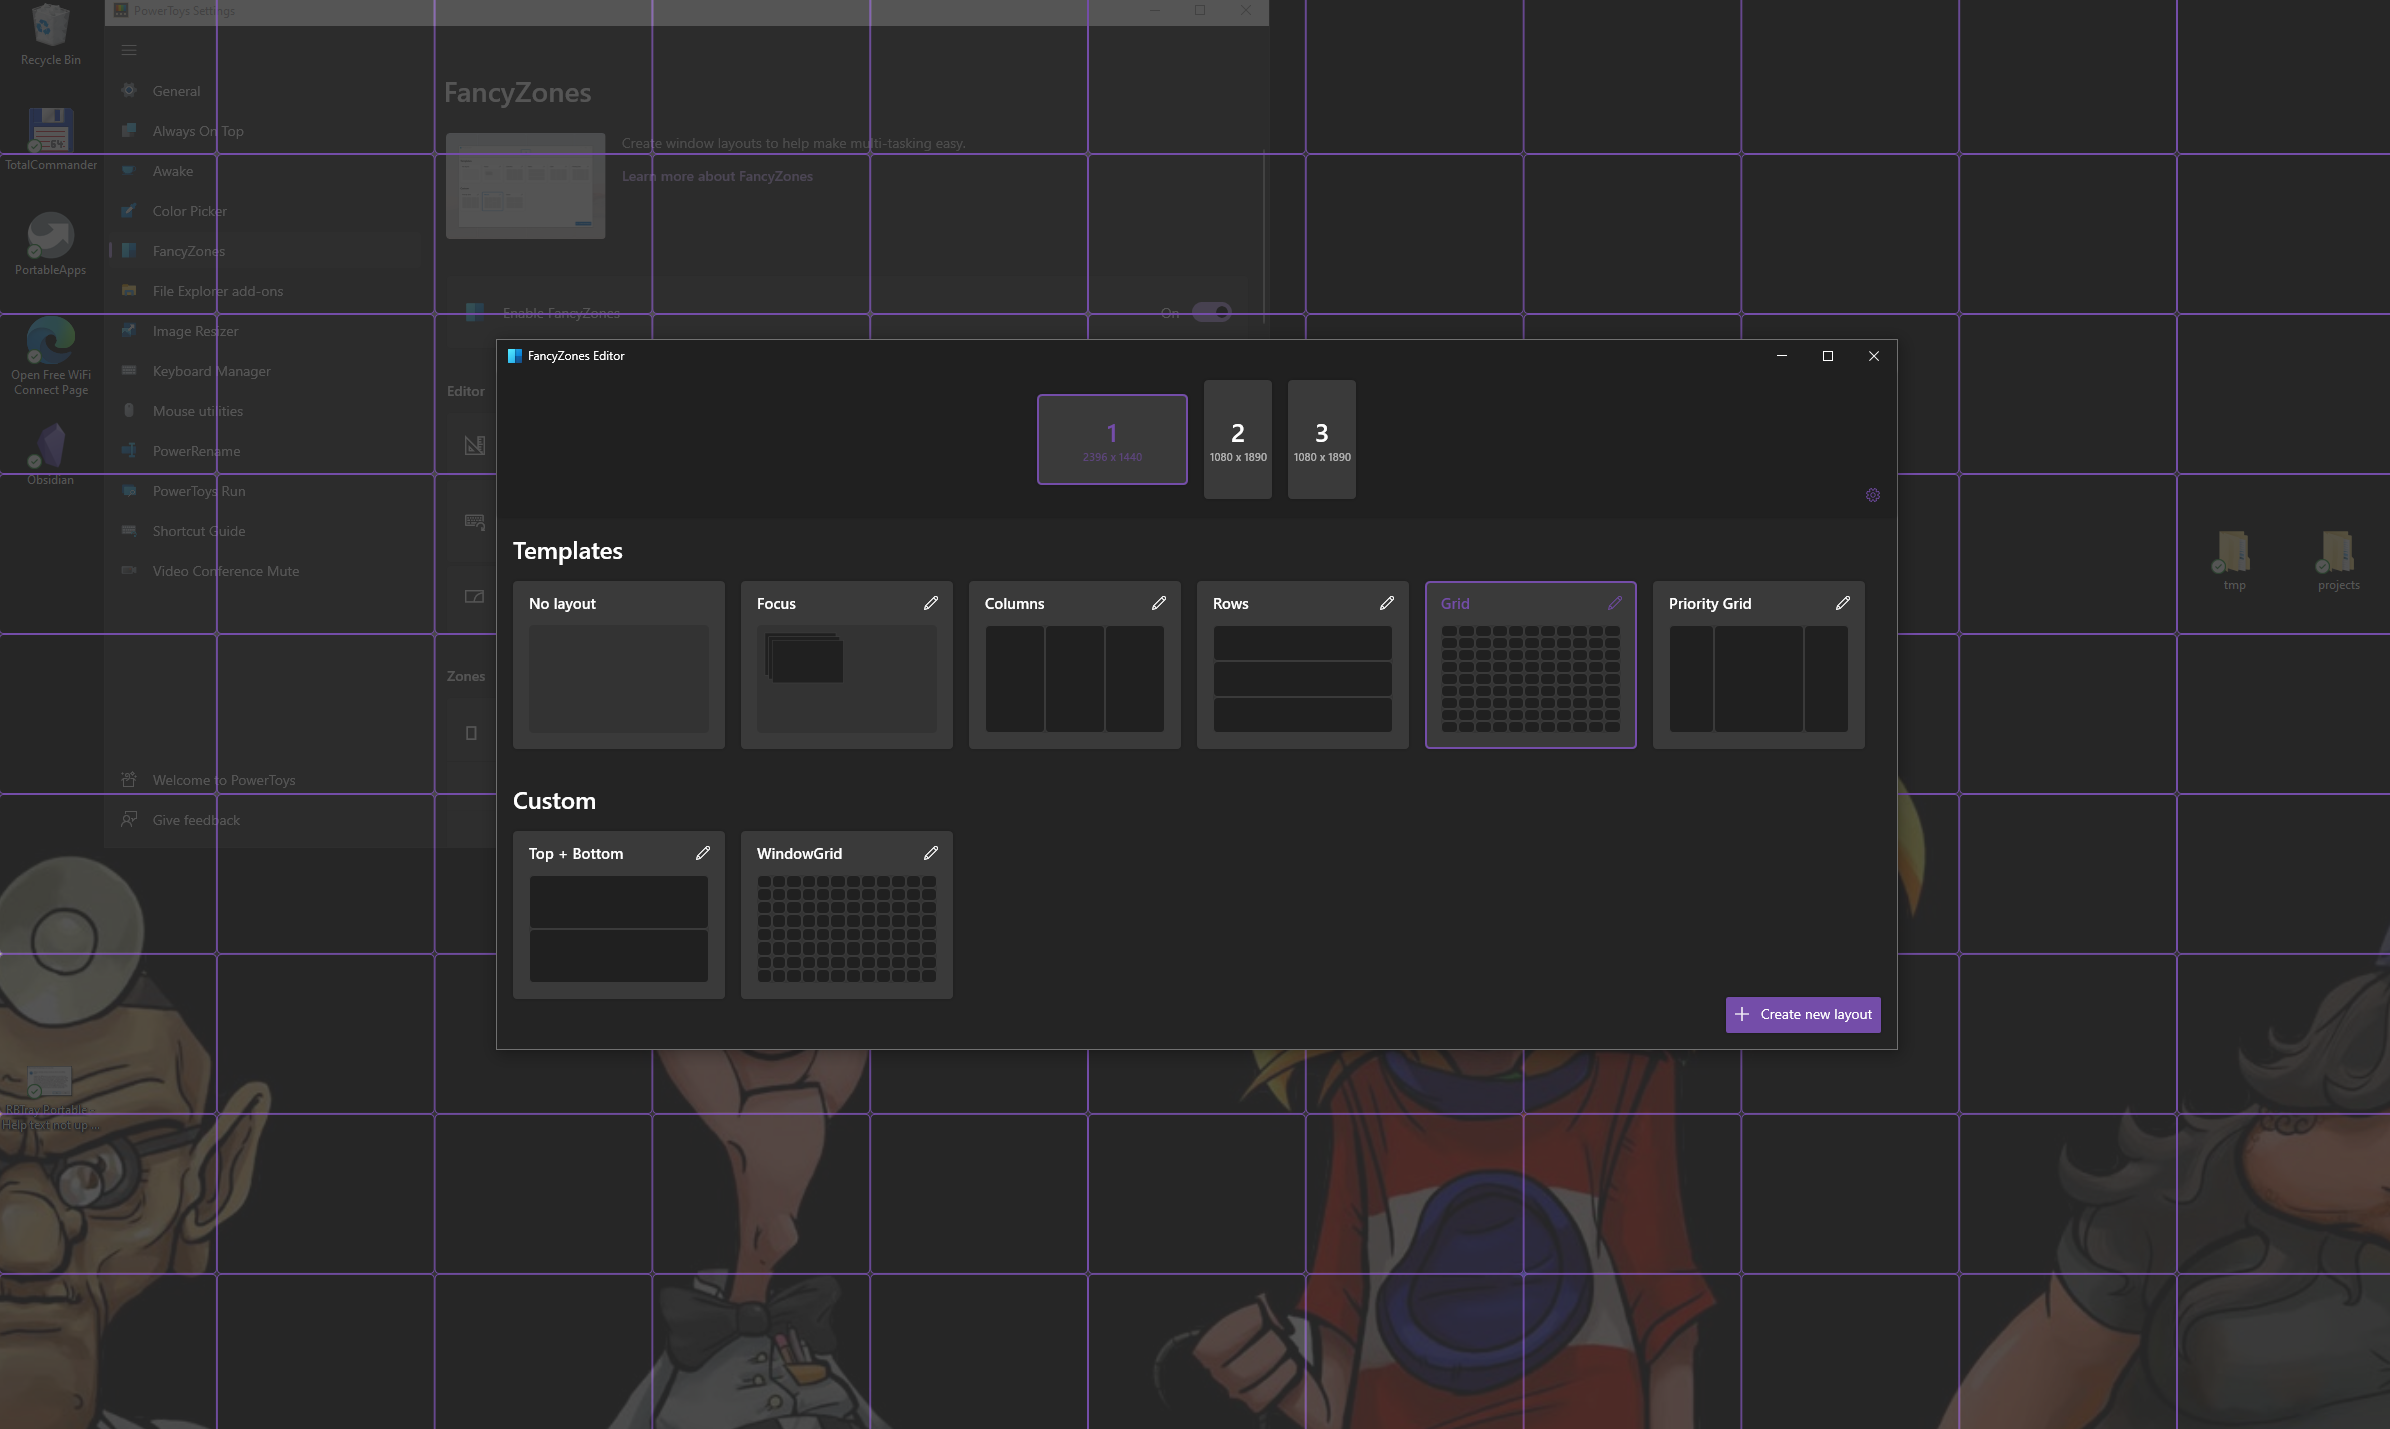Viewport: 2390px width, 1429px height.
Task: Select monitor 2 in the editor
Action: pos(1237,440)
